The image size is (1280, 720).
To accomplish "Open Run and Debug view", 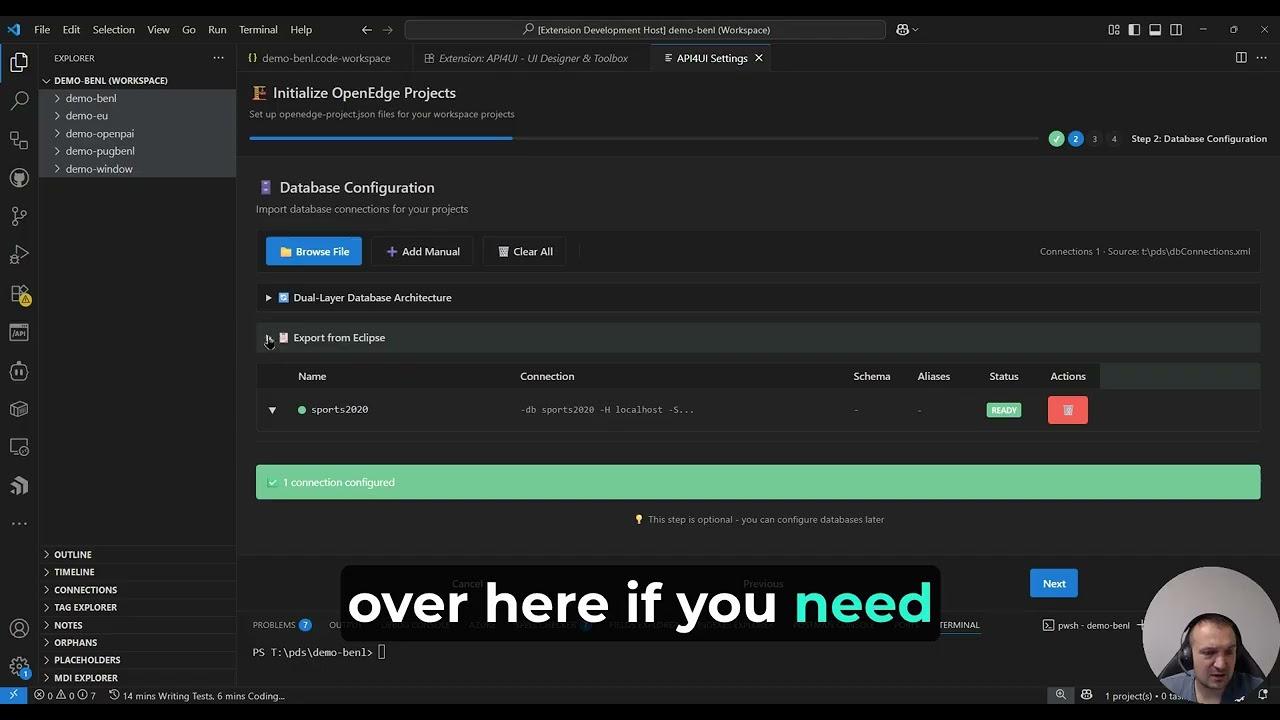I will click(19, 255).
